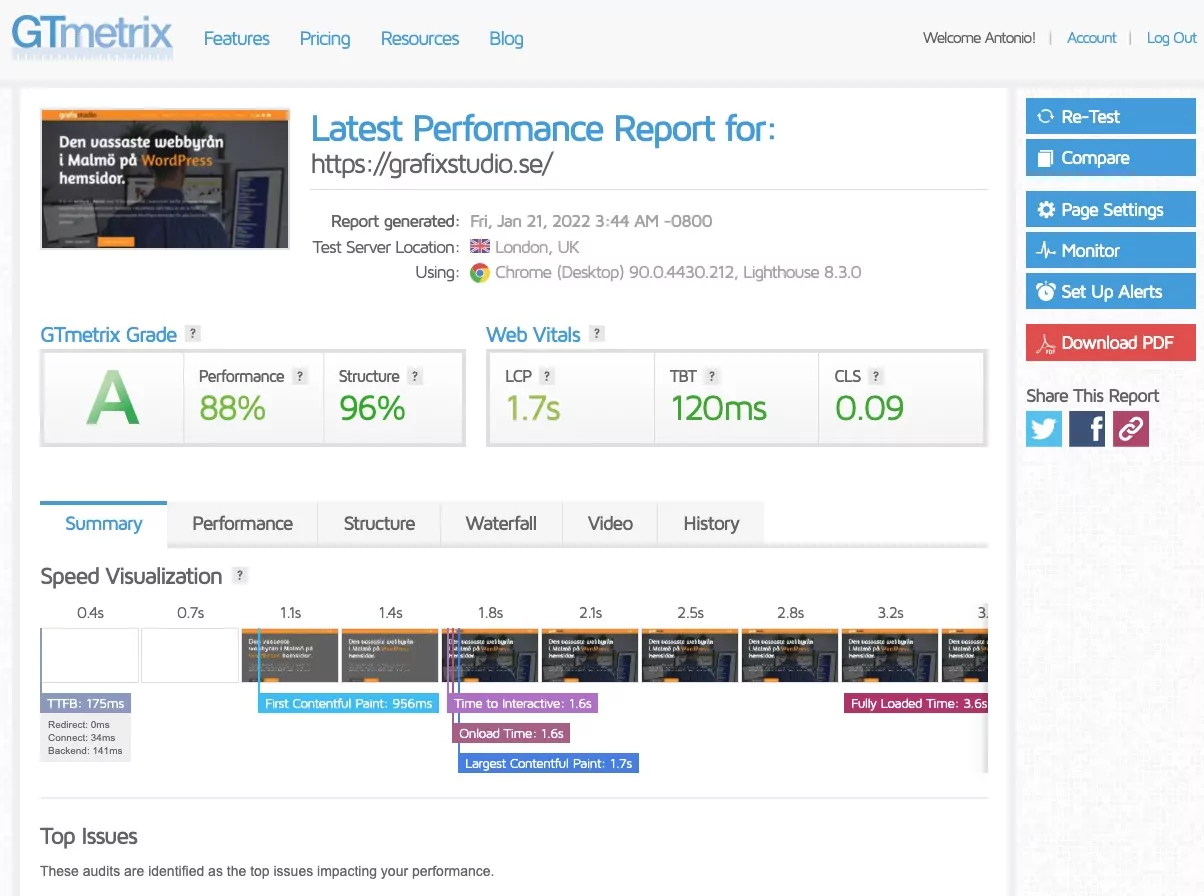Click the TTFB: 175ms marker

point(86,703)
